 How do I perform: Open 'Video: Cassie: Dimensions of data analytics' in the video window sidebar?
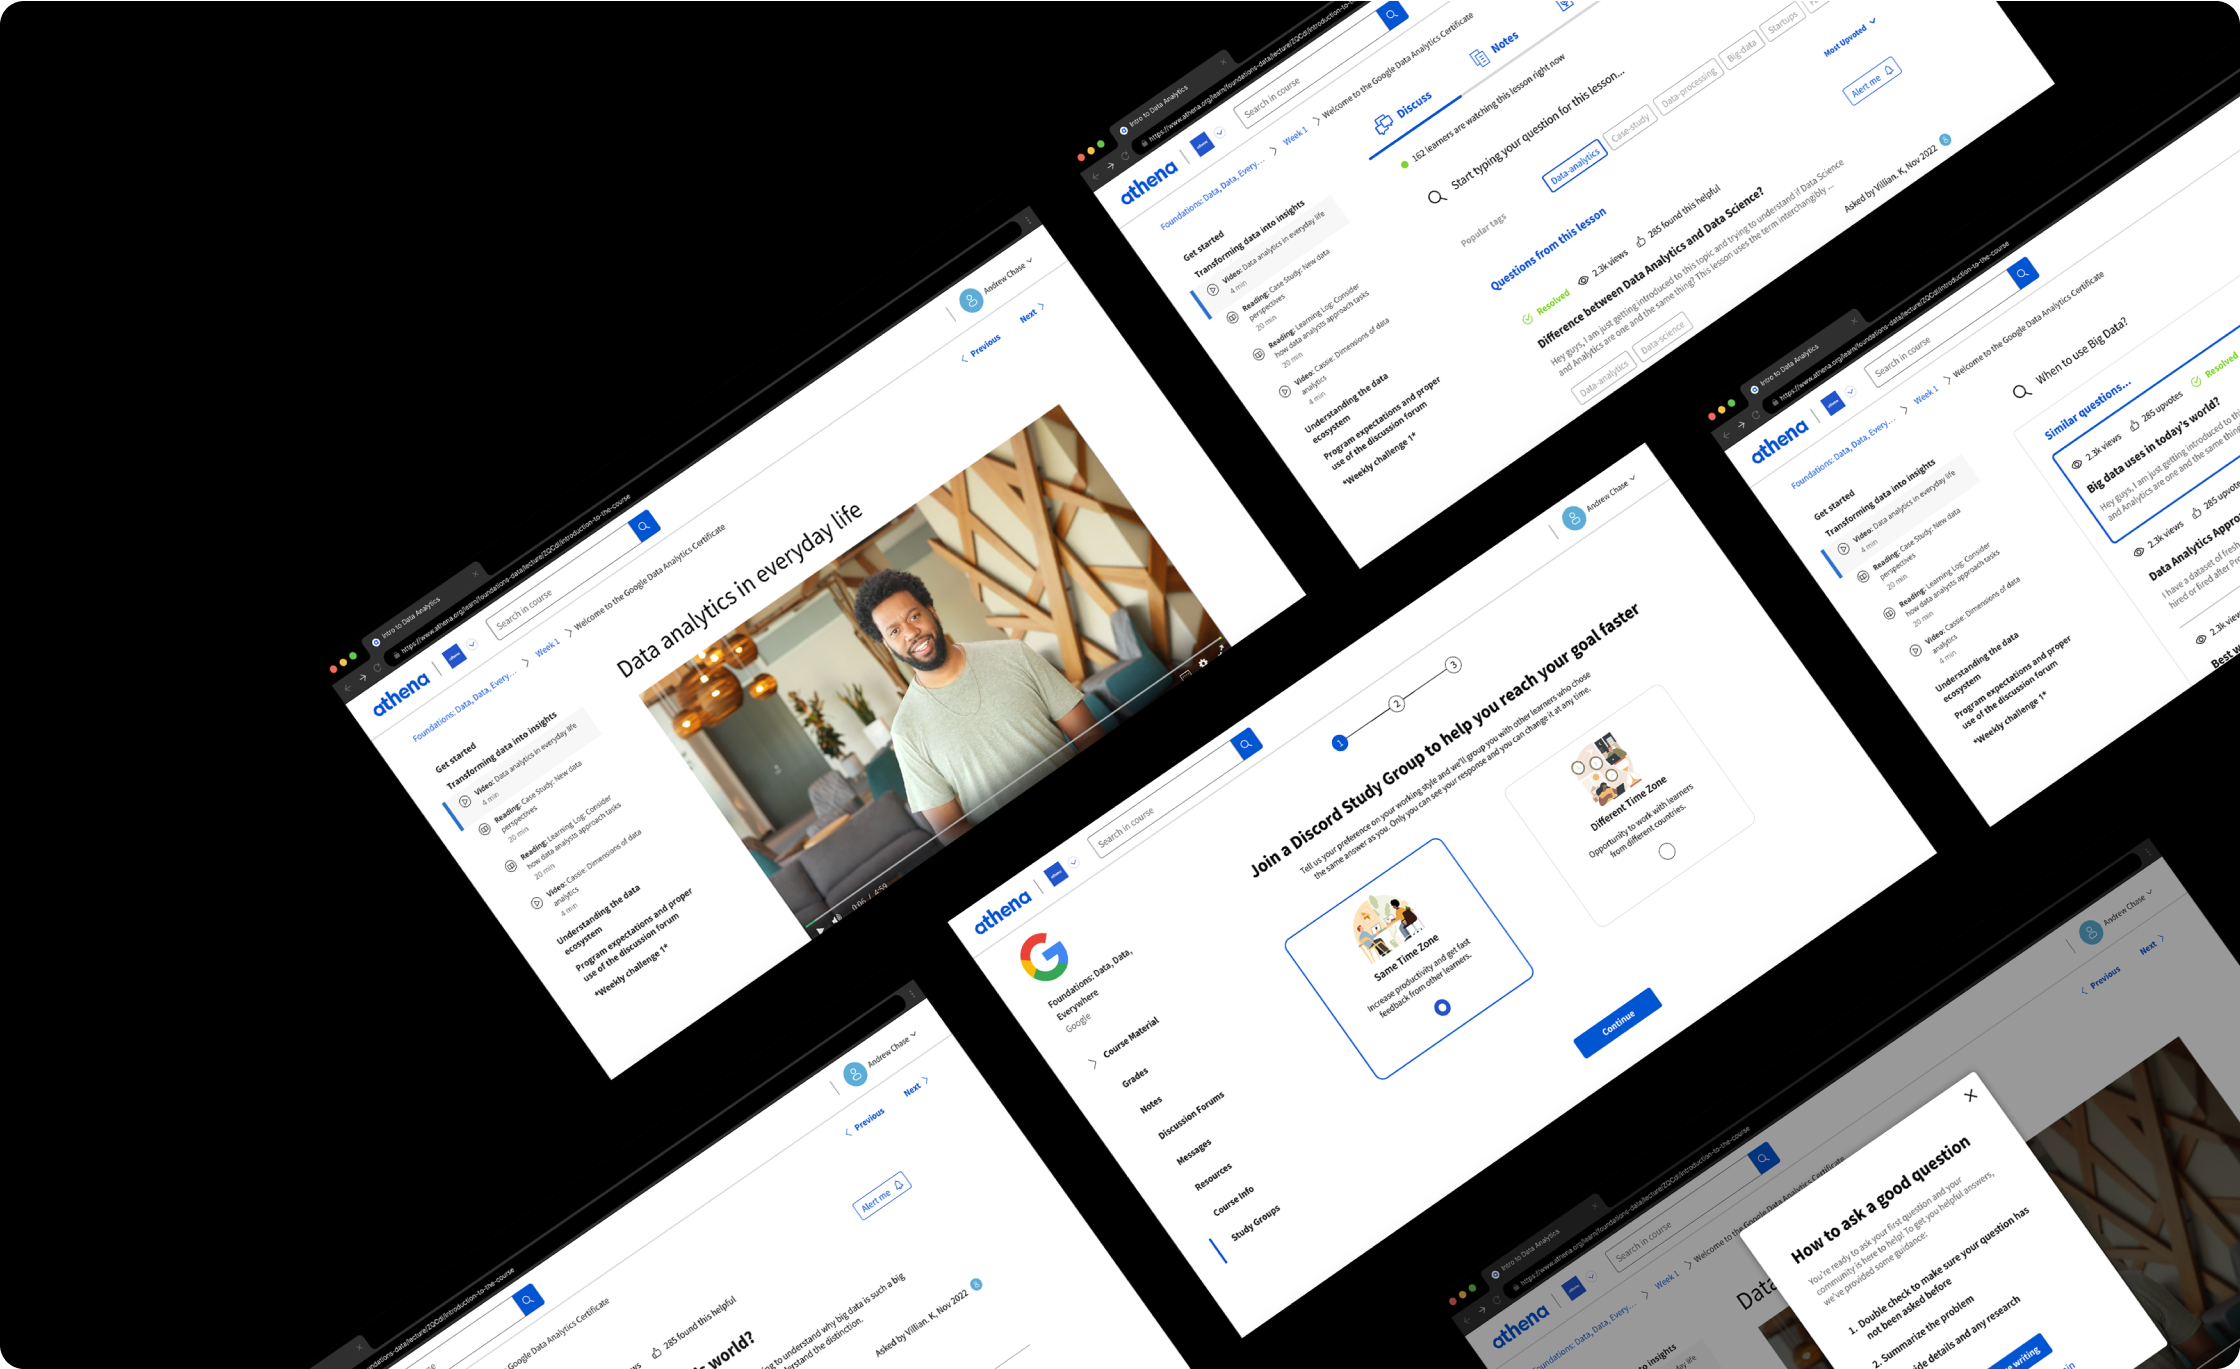588,871
